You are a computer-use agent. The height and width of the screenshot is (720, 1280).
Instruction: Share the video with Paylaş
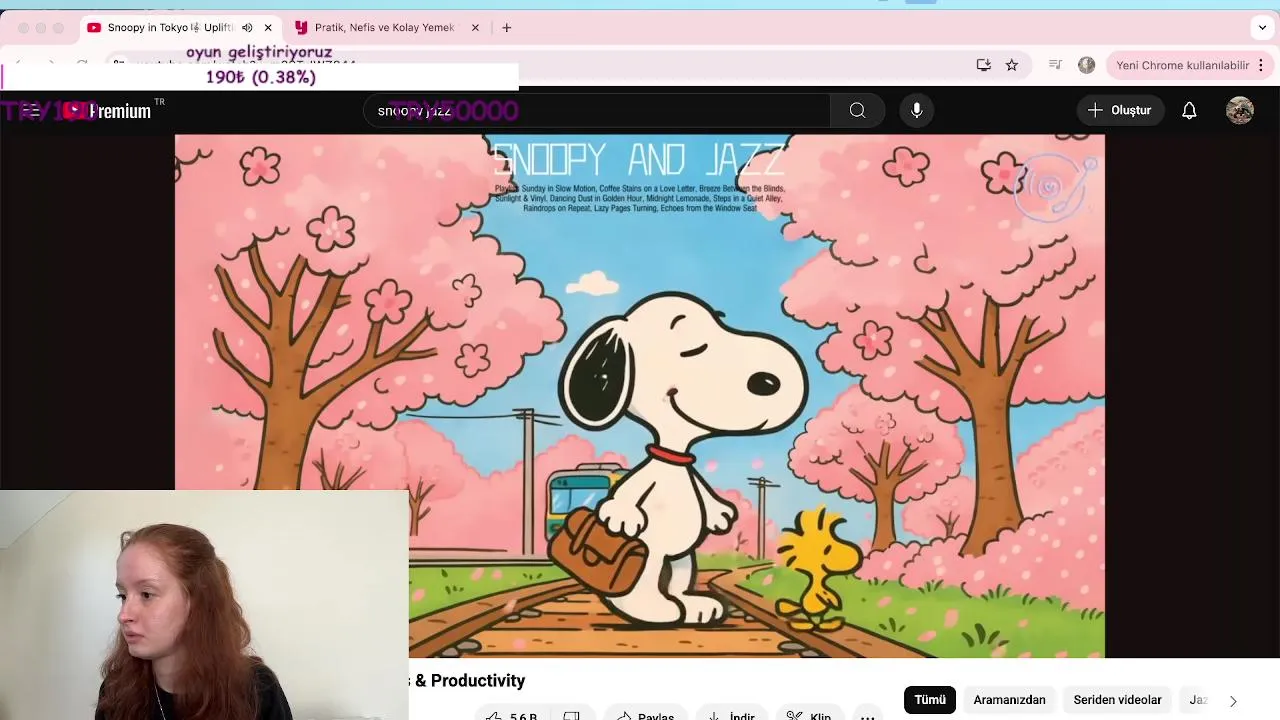(x=645, y=715)
